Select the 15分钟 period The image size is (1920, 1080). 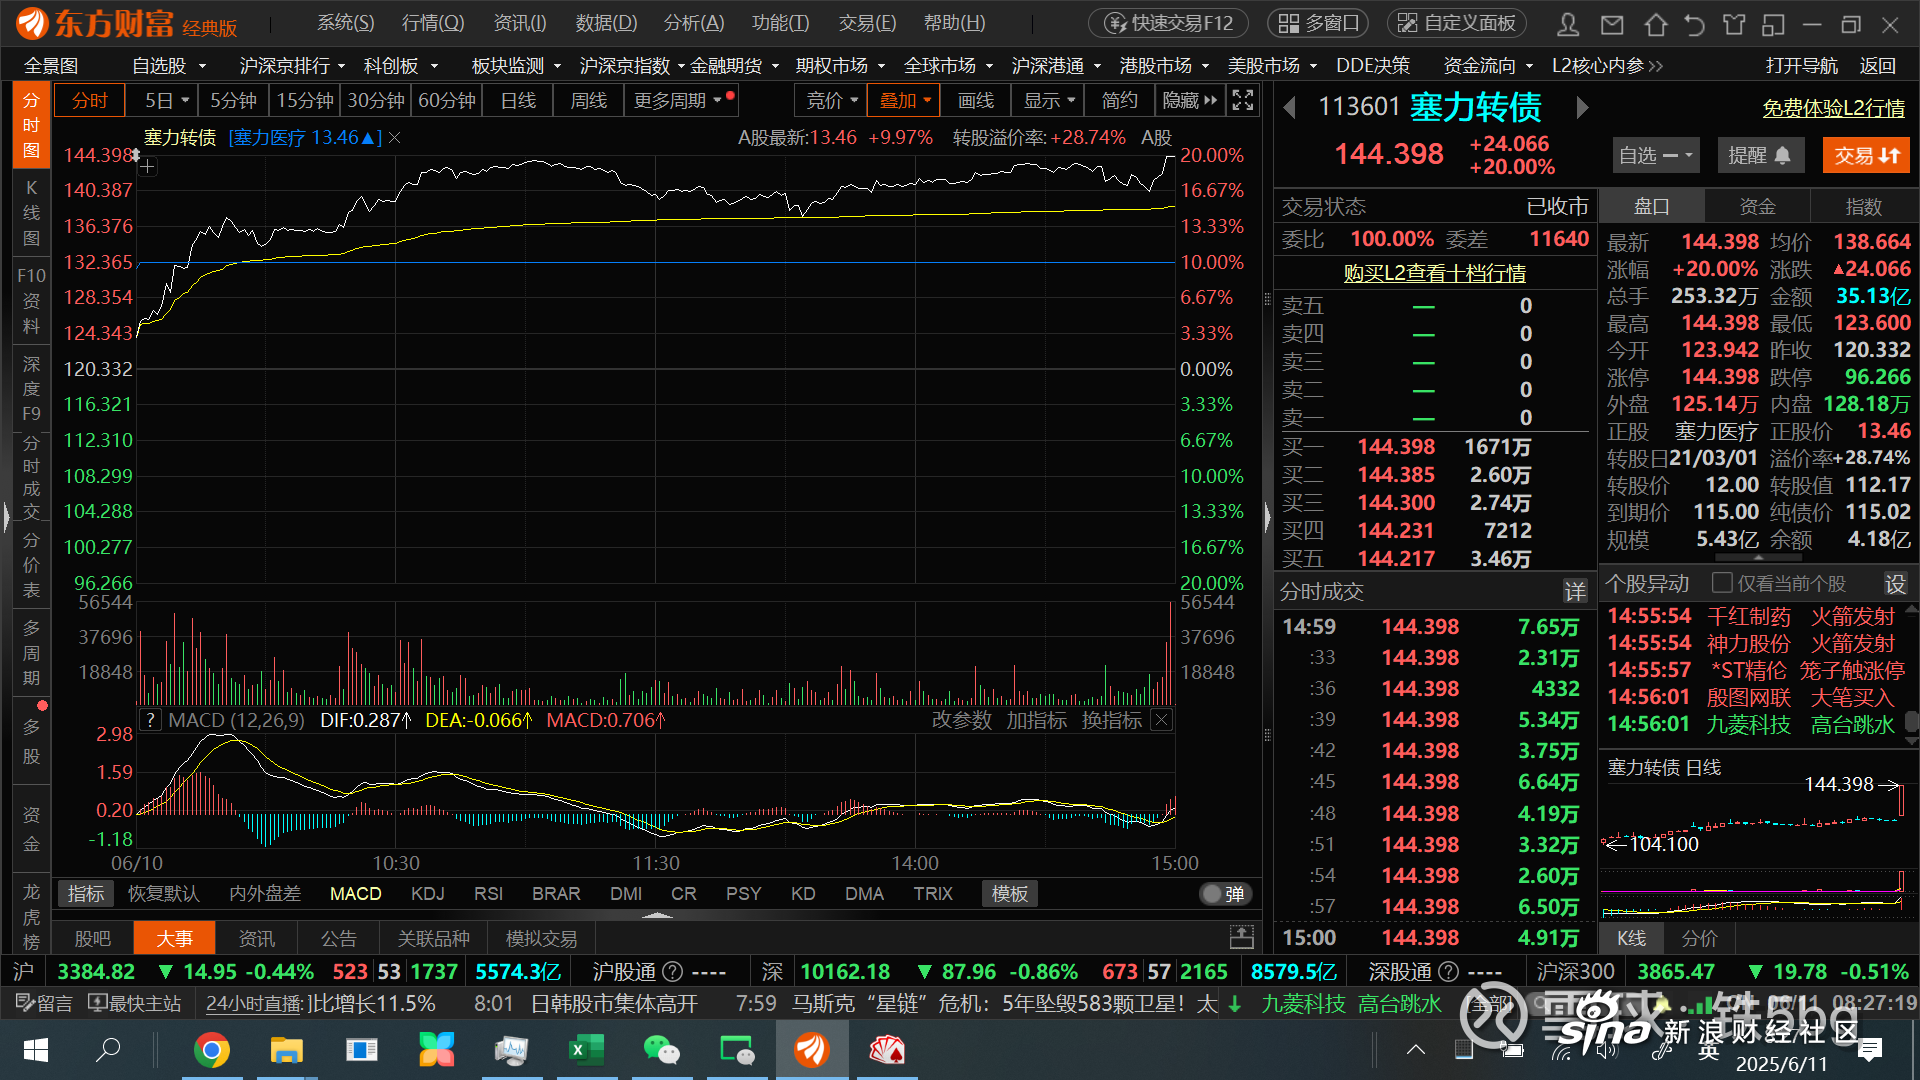click(304, 101)
